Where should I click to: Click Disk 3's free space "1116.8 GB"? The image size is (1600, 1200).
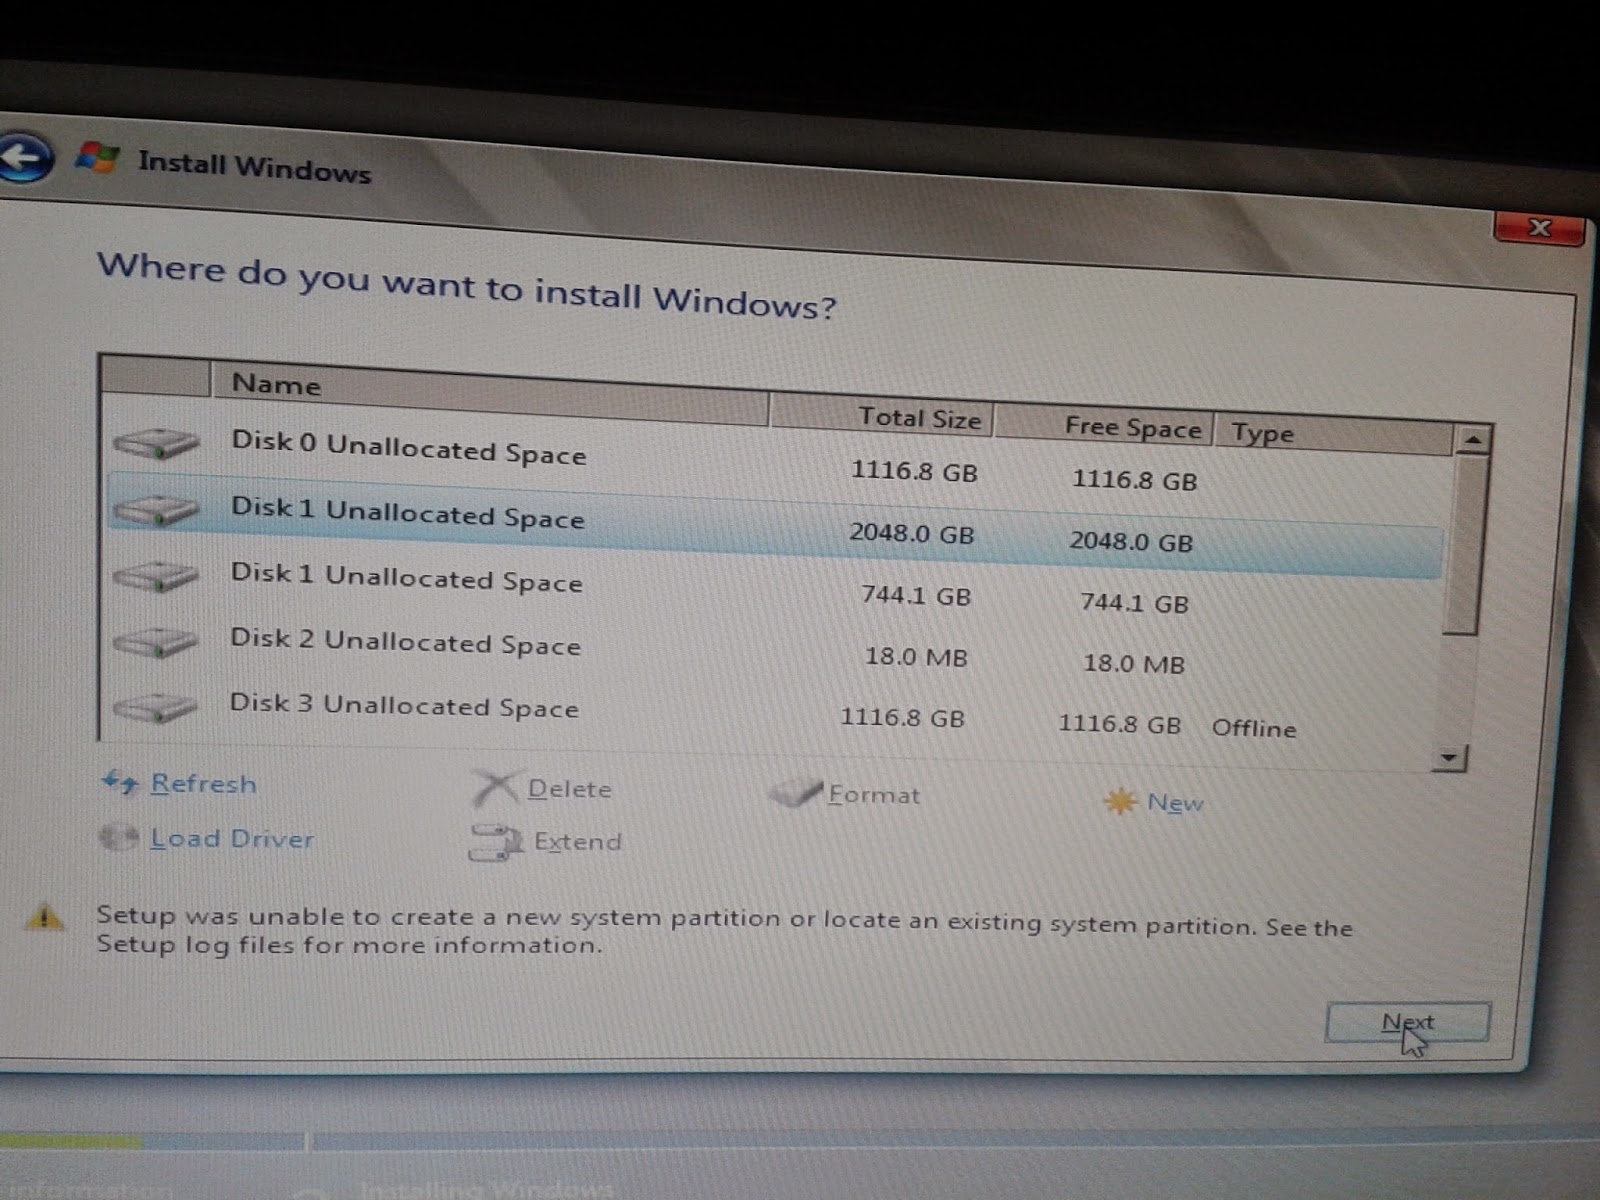pyautogui.click(x=1119, y=724)
